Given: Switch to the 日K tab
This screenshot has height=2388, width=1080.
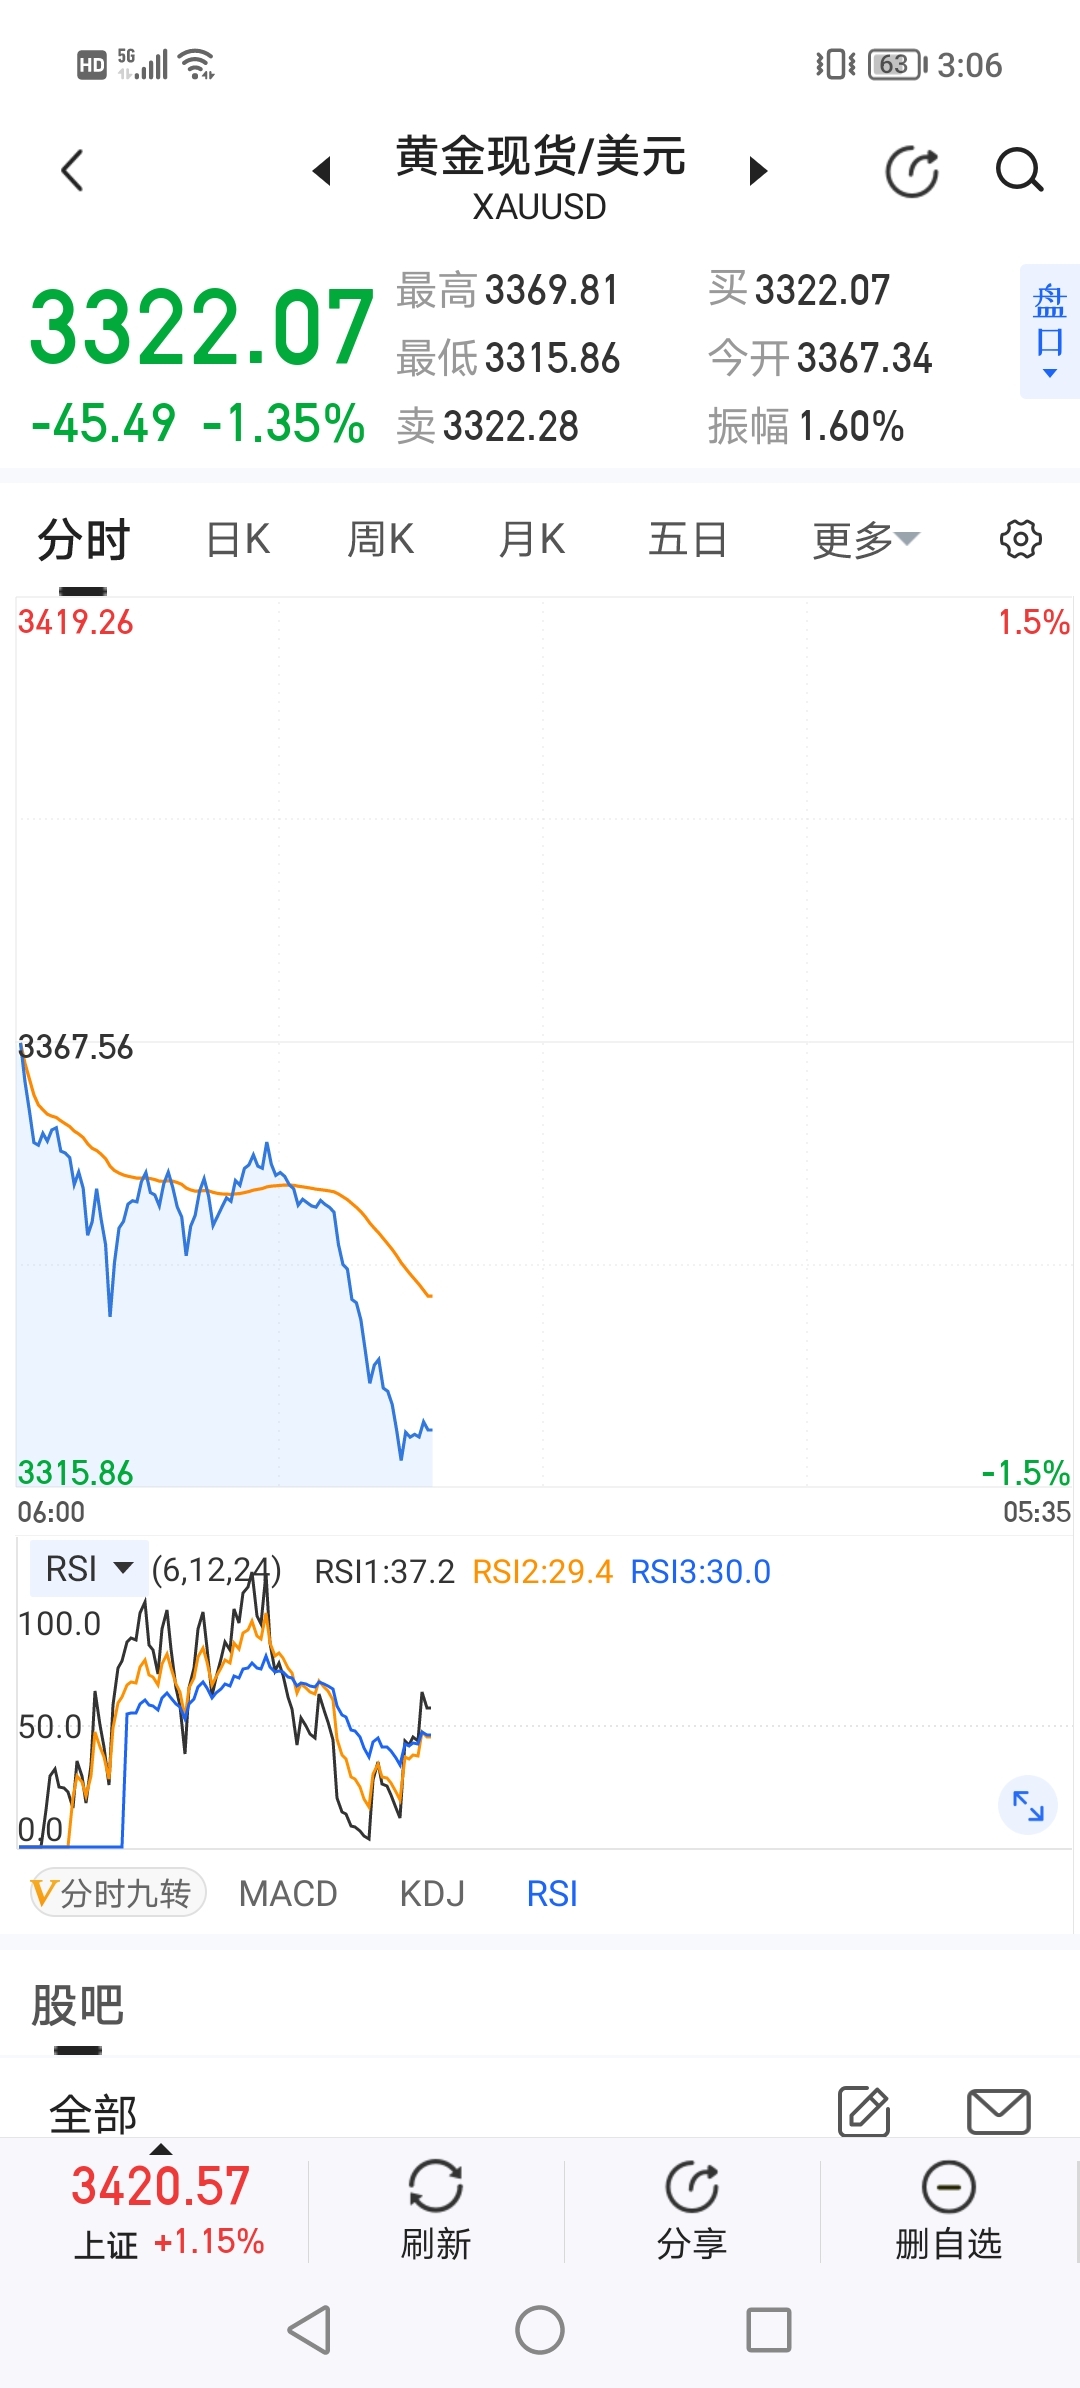Looking at the screenshot, I should 238,540.
